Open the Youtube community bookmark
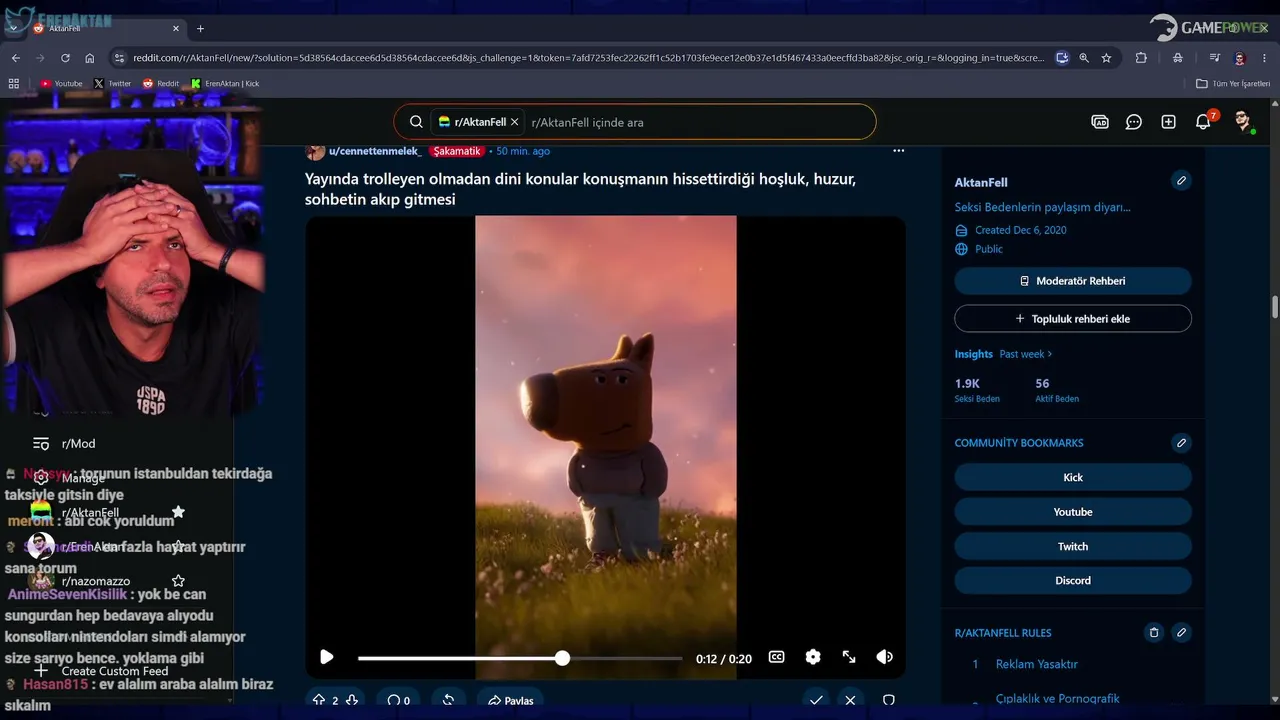The height and width of the screenshot is (720, 1280). point(1073,512)
